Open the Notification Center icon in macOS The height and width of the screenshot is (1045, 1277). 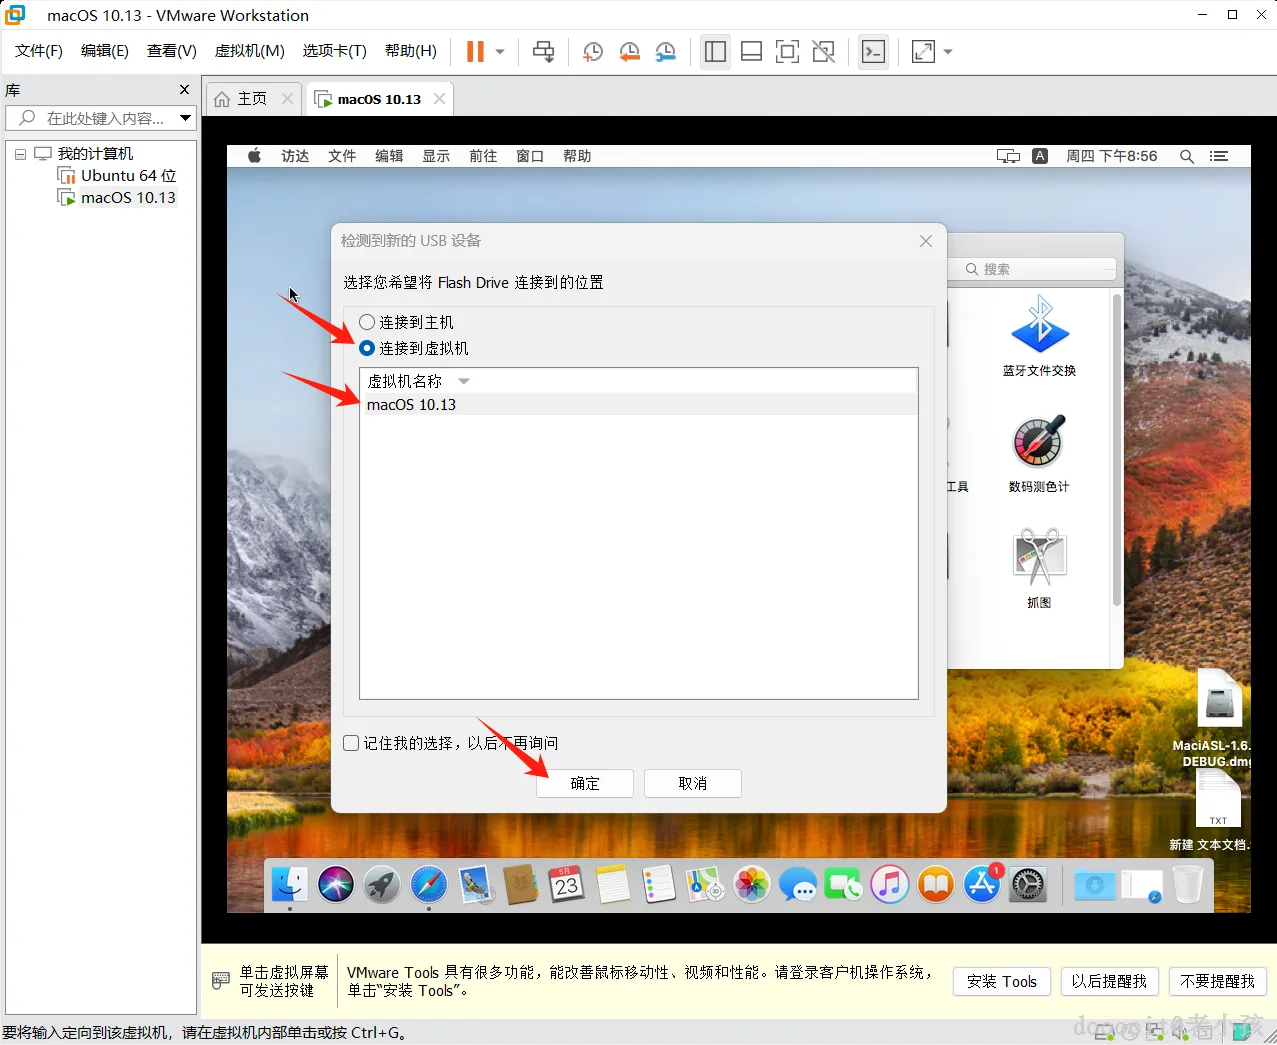point(1219,156)
